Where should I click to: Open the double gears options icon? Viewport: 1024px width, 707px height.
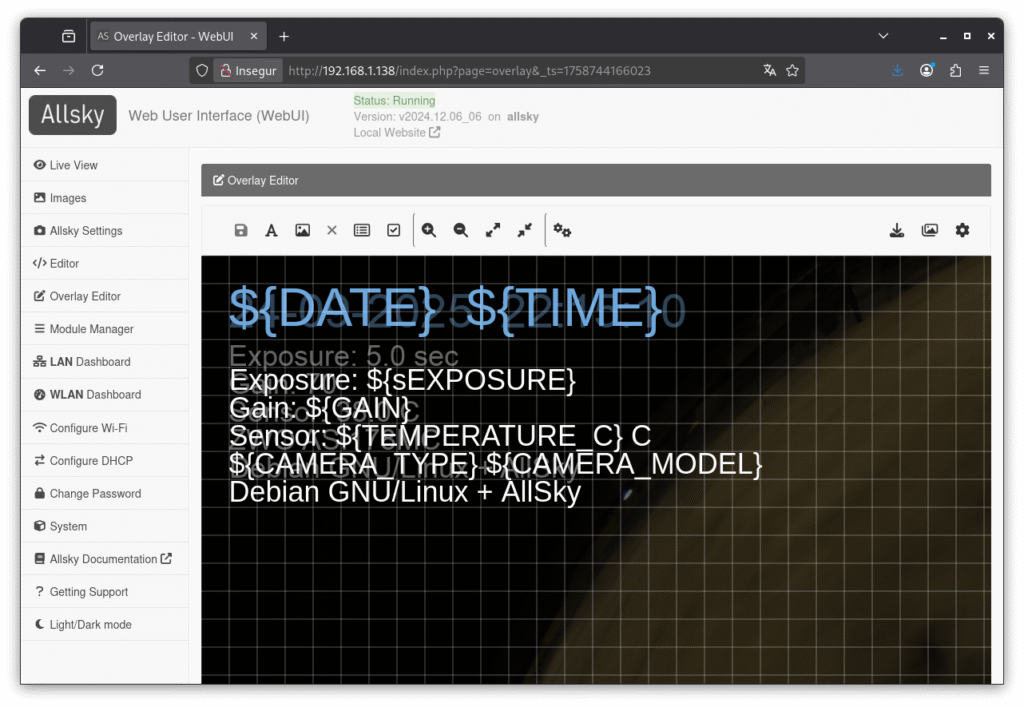coord(562,230)
